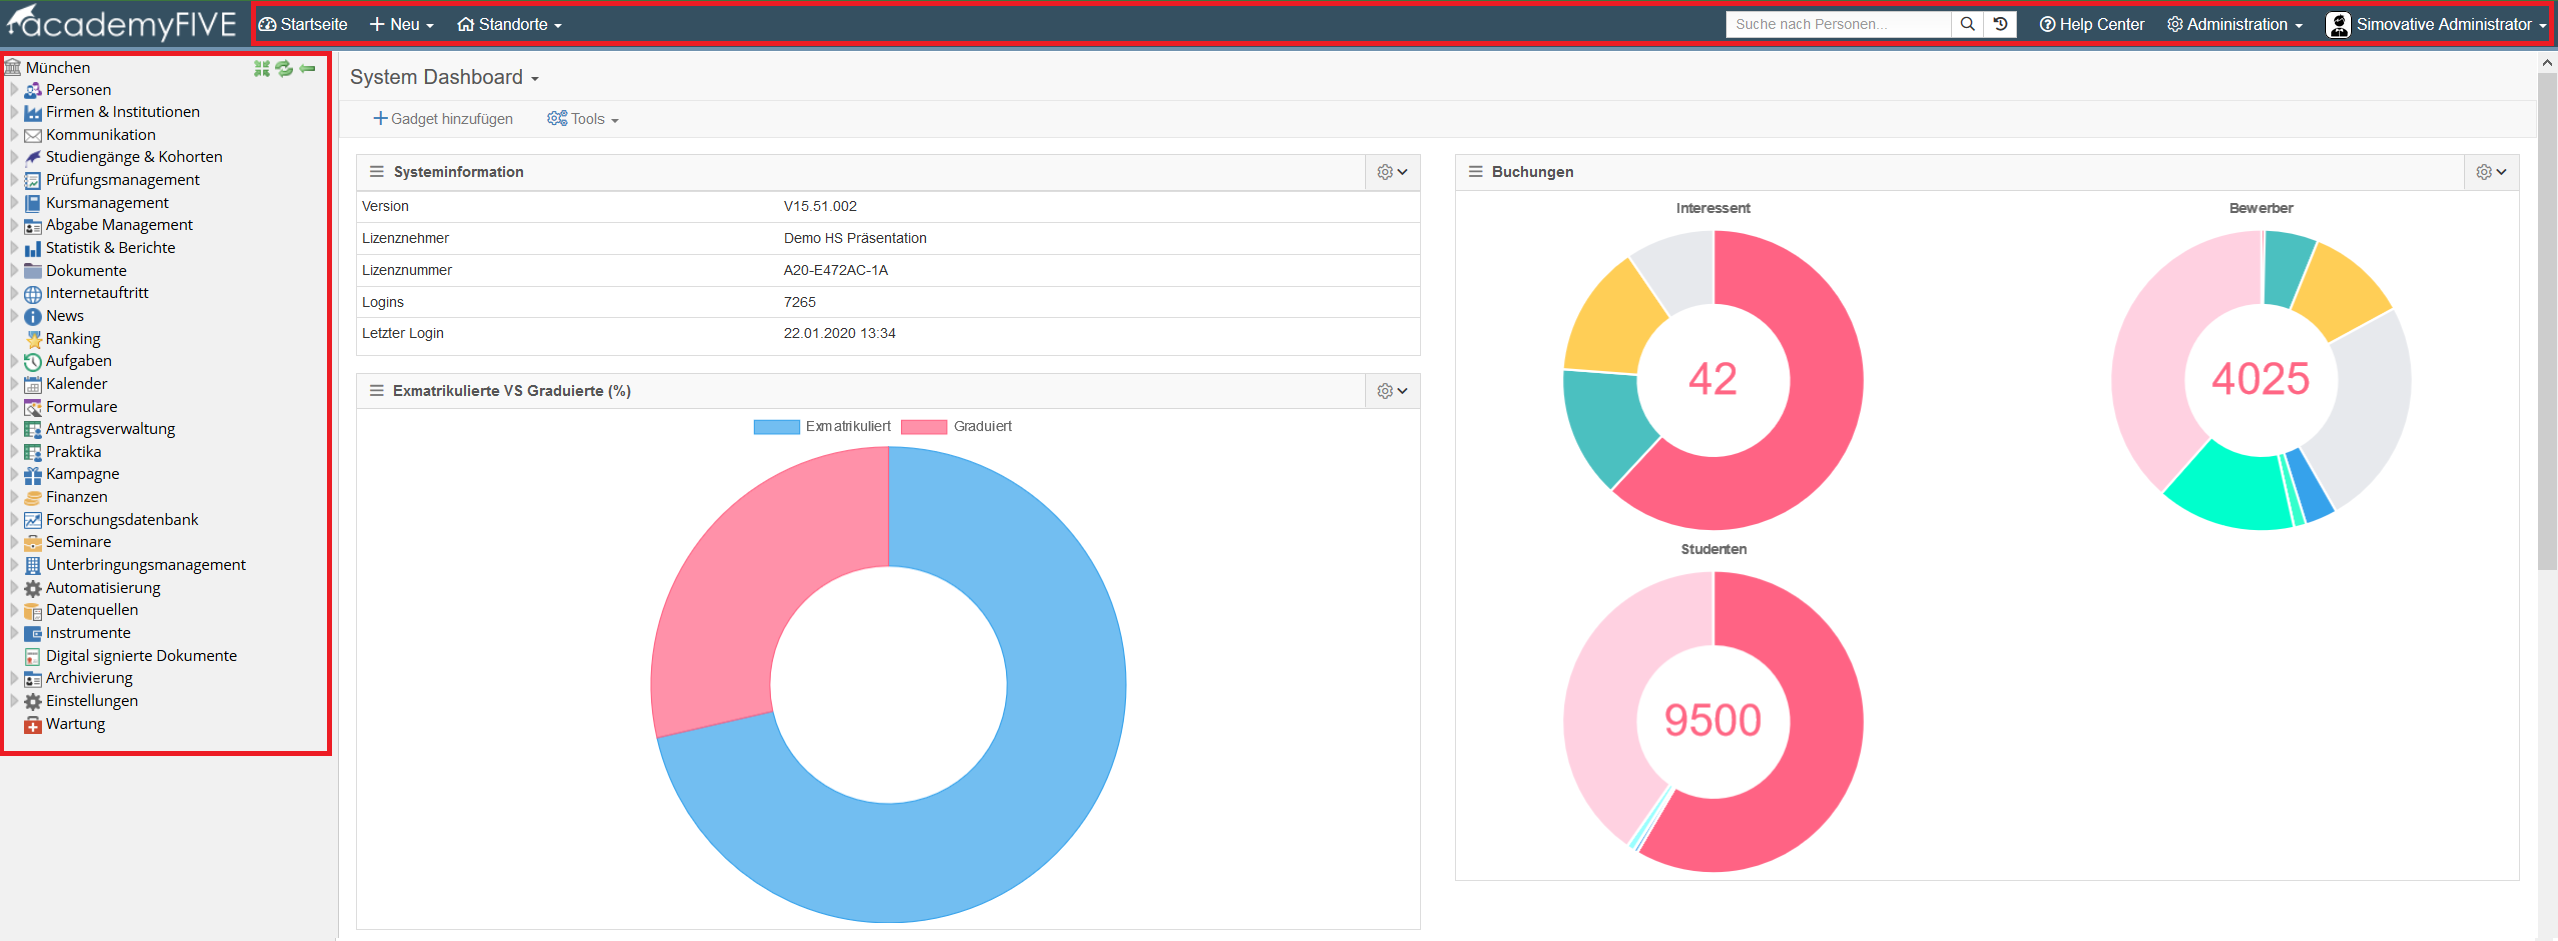The width and height of the screenshot is (2558, 941).
Task: Click the green collapse sidebar arrow icon
Action: [x=308, y=68]
